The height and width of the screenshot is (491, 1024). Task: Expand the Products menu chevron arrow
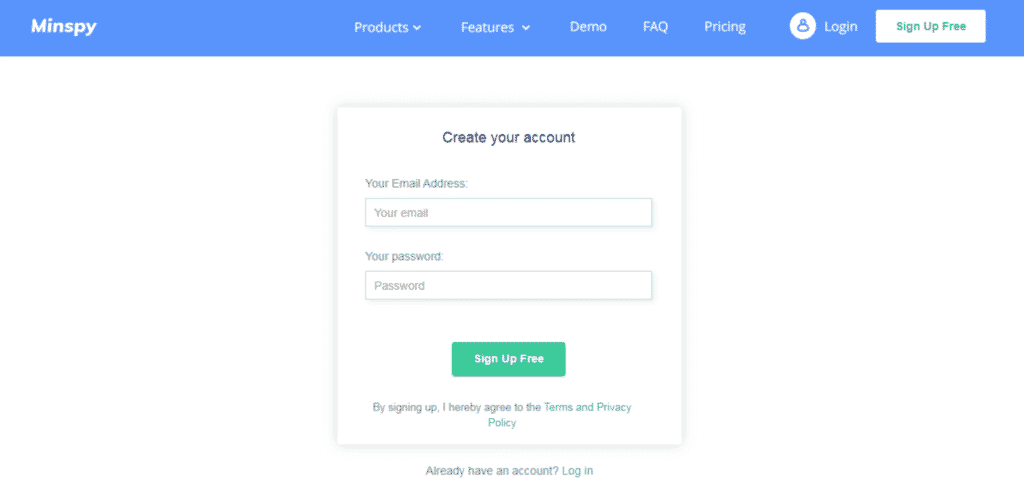[417, 28]
